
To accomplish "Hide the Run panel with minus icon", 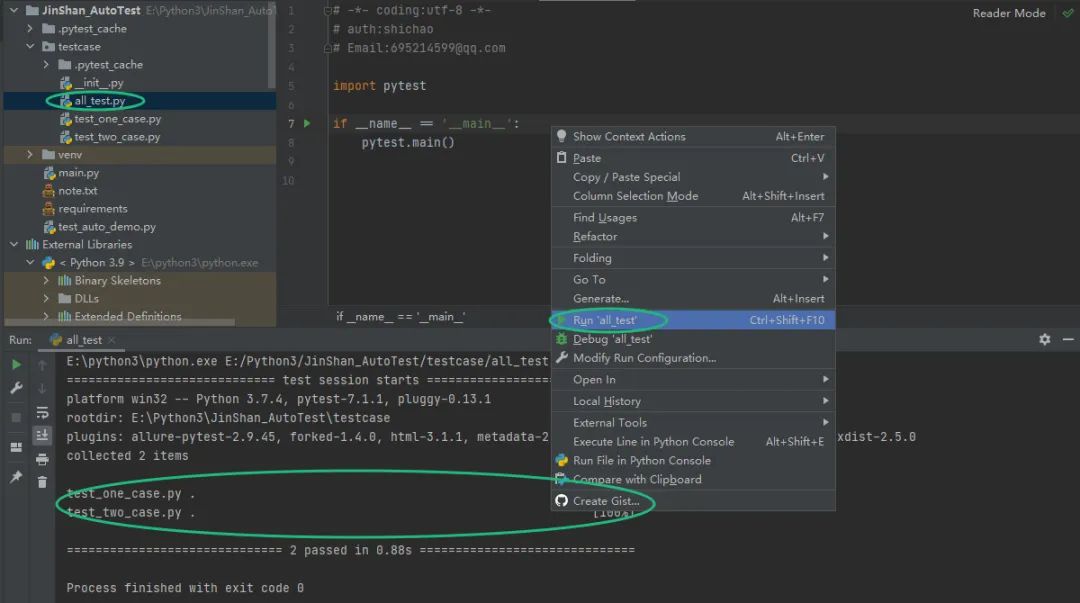I will click(1068, 339).
